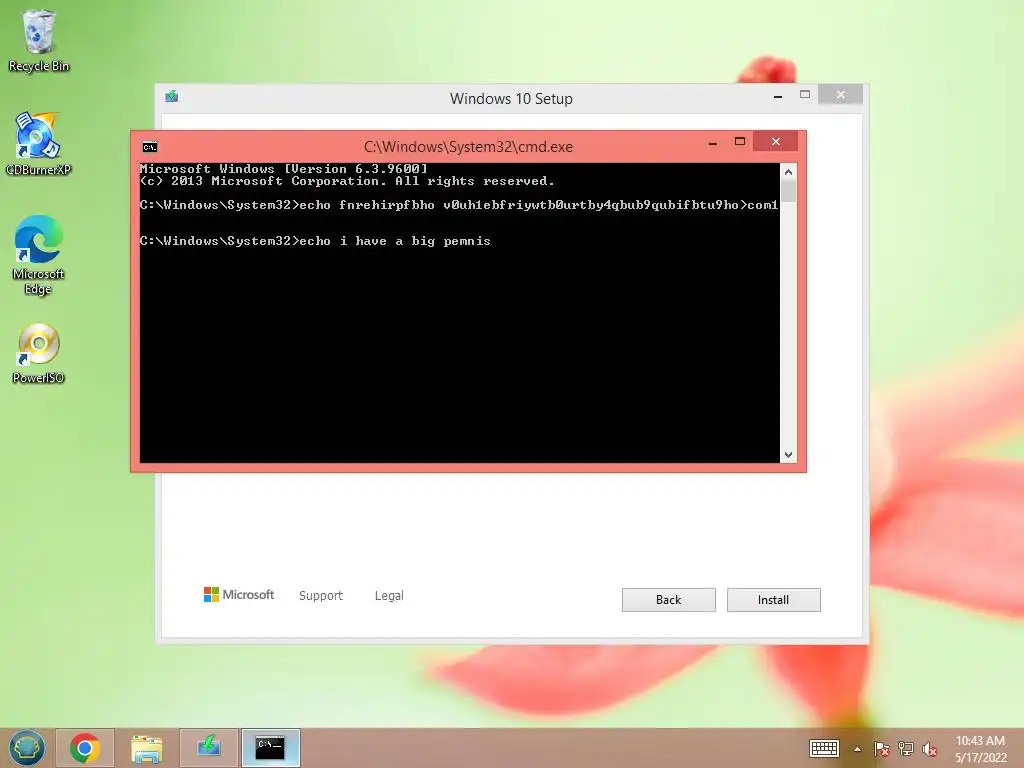
Task: Minimize the cmd.exe window
Action: tap(712, 142)
